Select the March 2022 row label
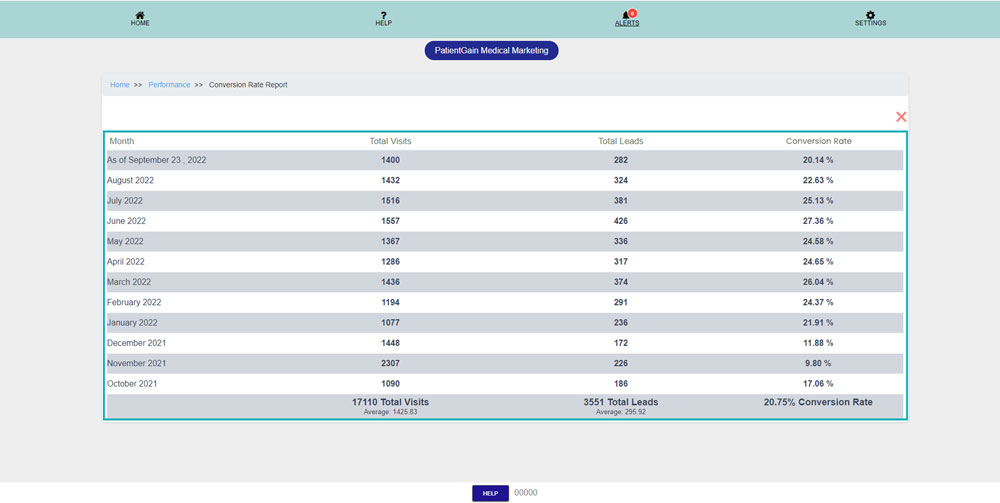Viewport: 1000px width, 503px height. point(129,282)
